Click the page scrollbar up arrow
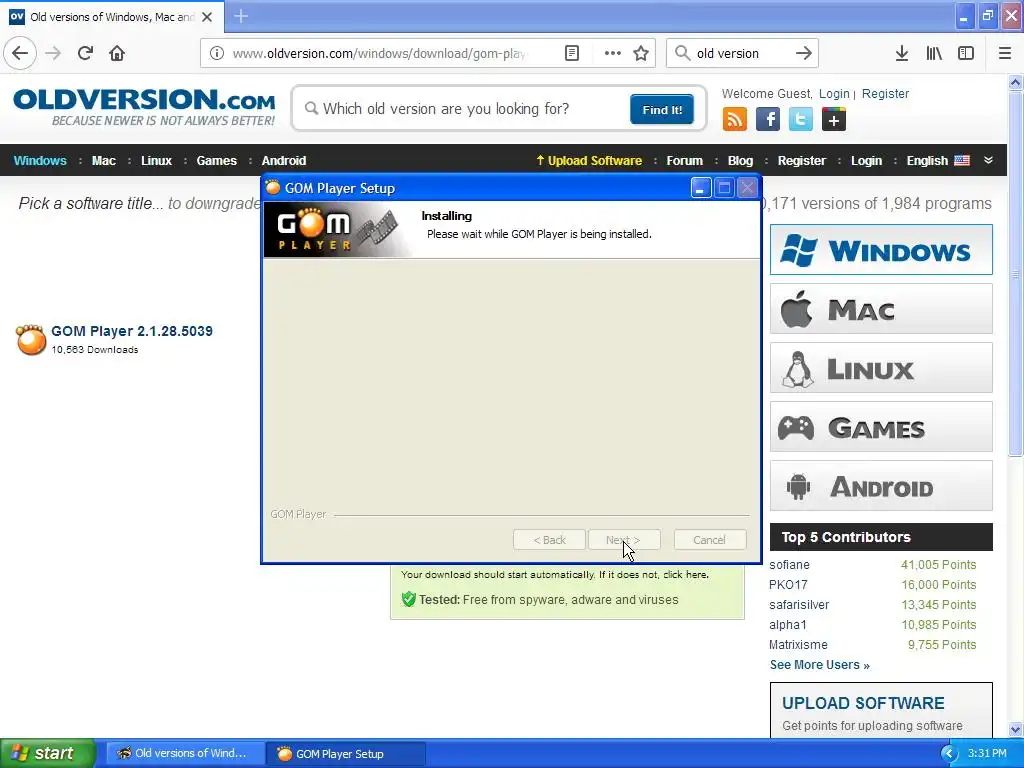 tap(1015, 82)
